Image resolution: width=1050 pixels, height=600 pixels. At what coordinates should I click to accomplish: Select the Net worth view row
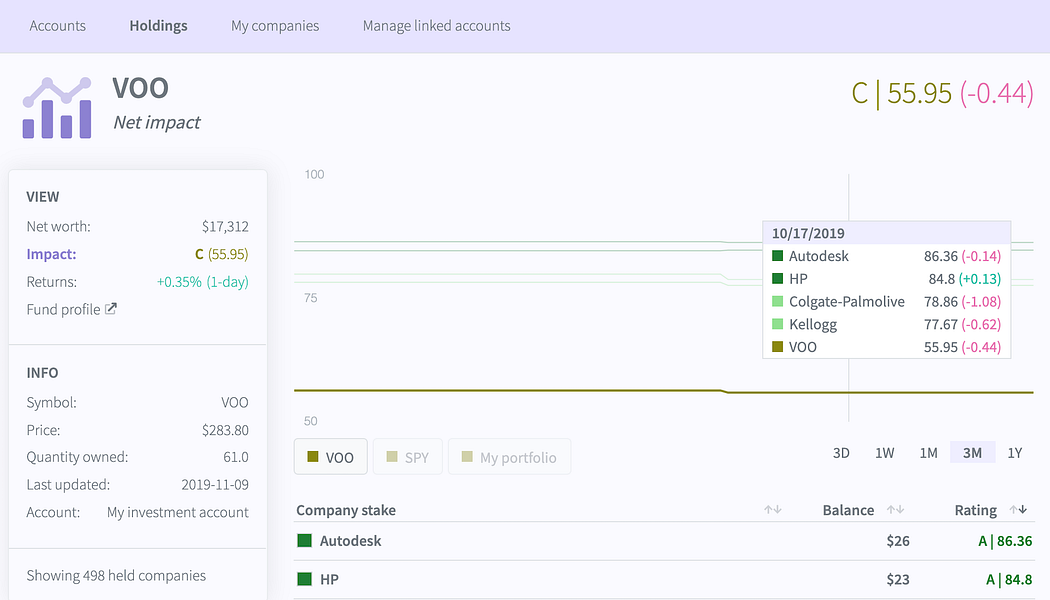137,226
